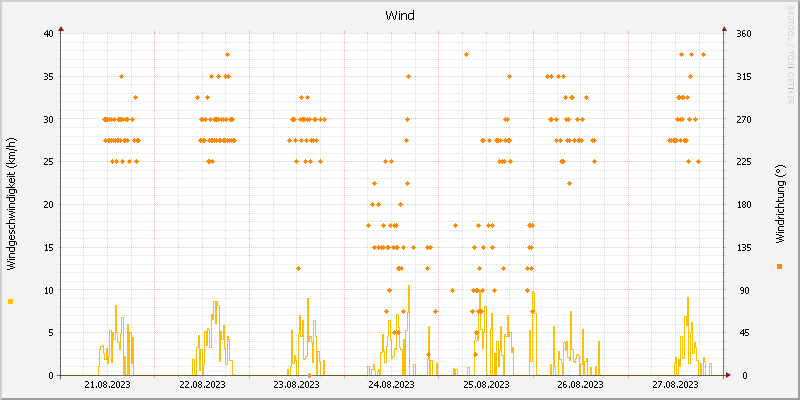Image resolution: width=800 pixels, height=400 pixels.
Task: Click the yellow wind speed legend square
Action: point(11,302)
